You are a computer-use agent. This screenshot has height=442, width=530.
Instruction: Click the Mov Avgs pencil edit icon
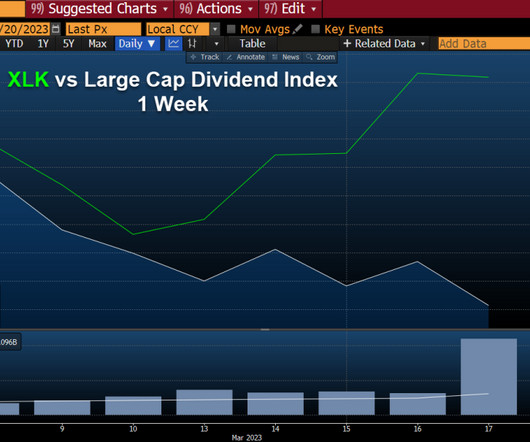297,29
